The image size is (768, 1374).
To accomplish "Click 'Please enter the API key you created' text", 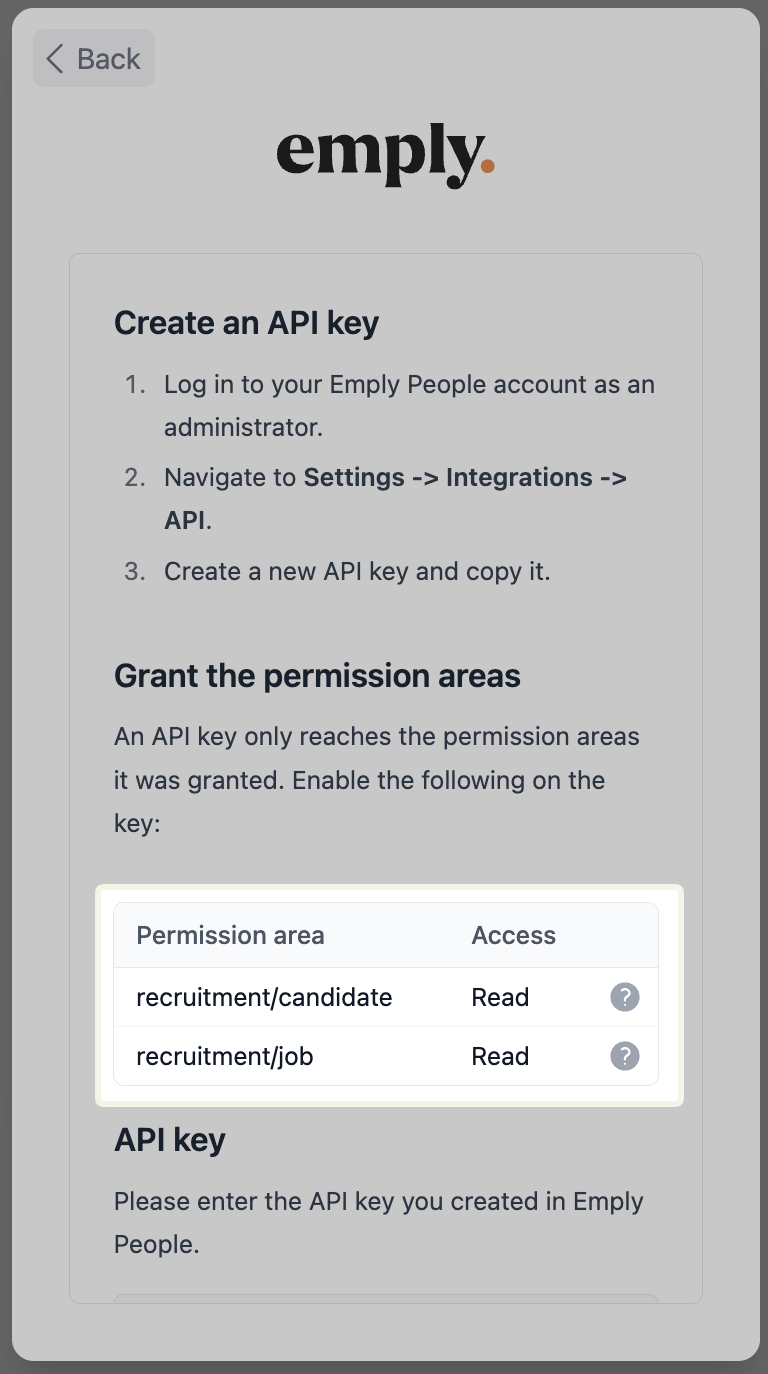I will tap(379, 1223).
